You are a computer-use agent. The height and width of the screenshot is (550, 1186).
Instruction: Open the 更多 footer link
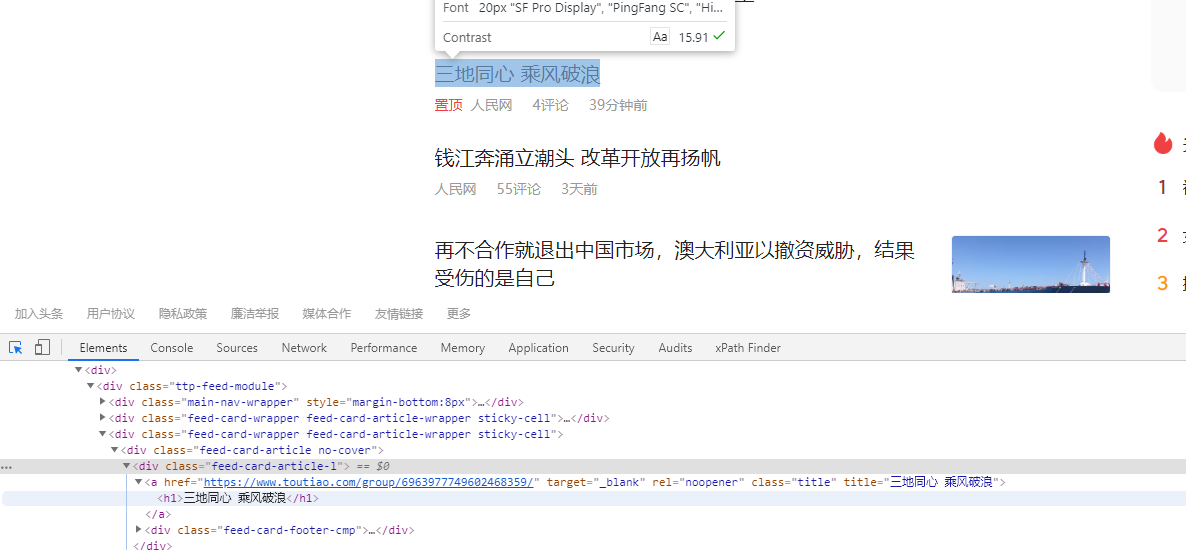click(x=459, y=313)
